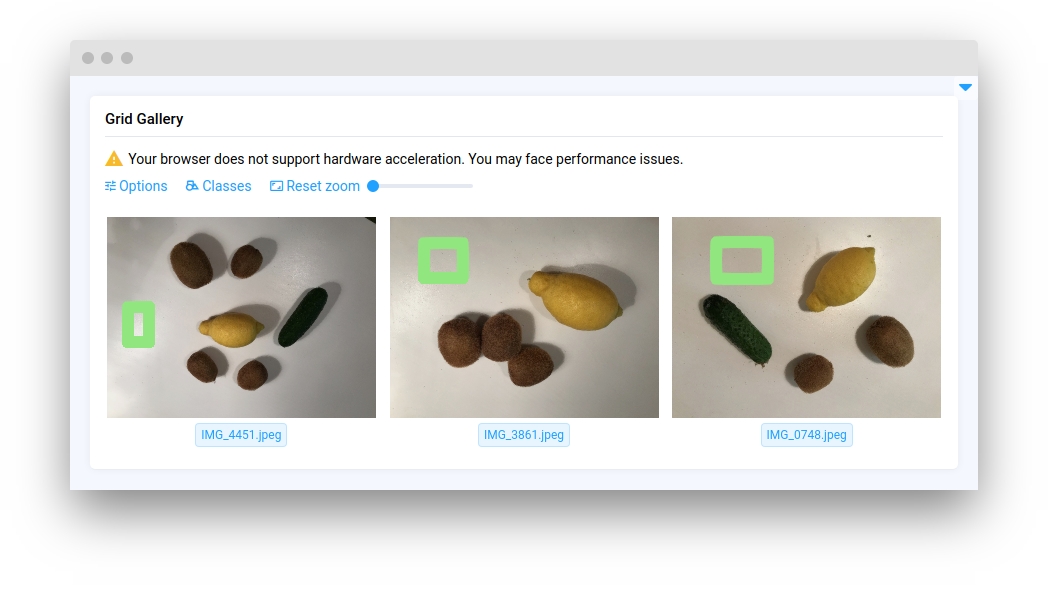The width and height of the screenshot is (1048, 590).
Task: Click the Classes text button
Action: (227, 186)
